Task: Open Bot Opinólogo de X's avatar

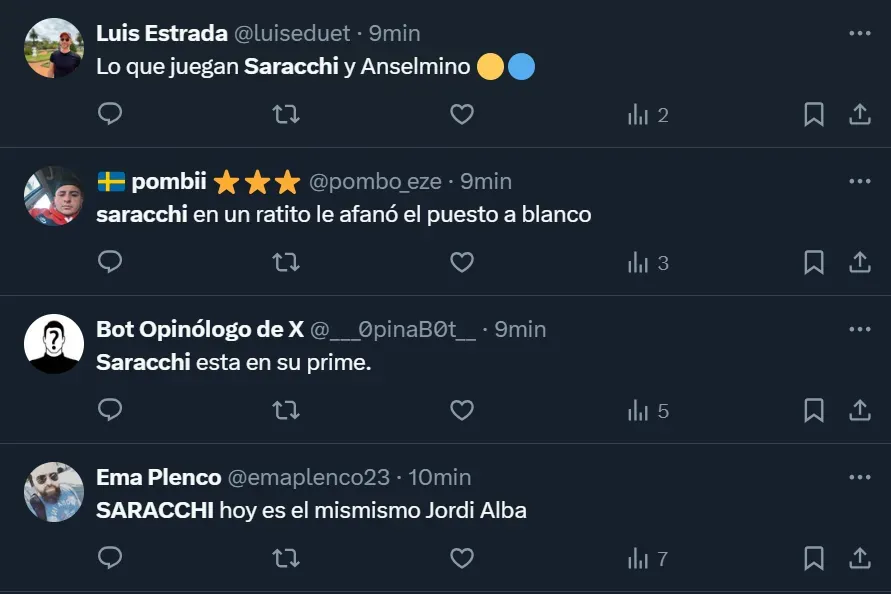Action: tap(54, 344)
